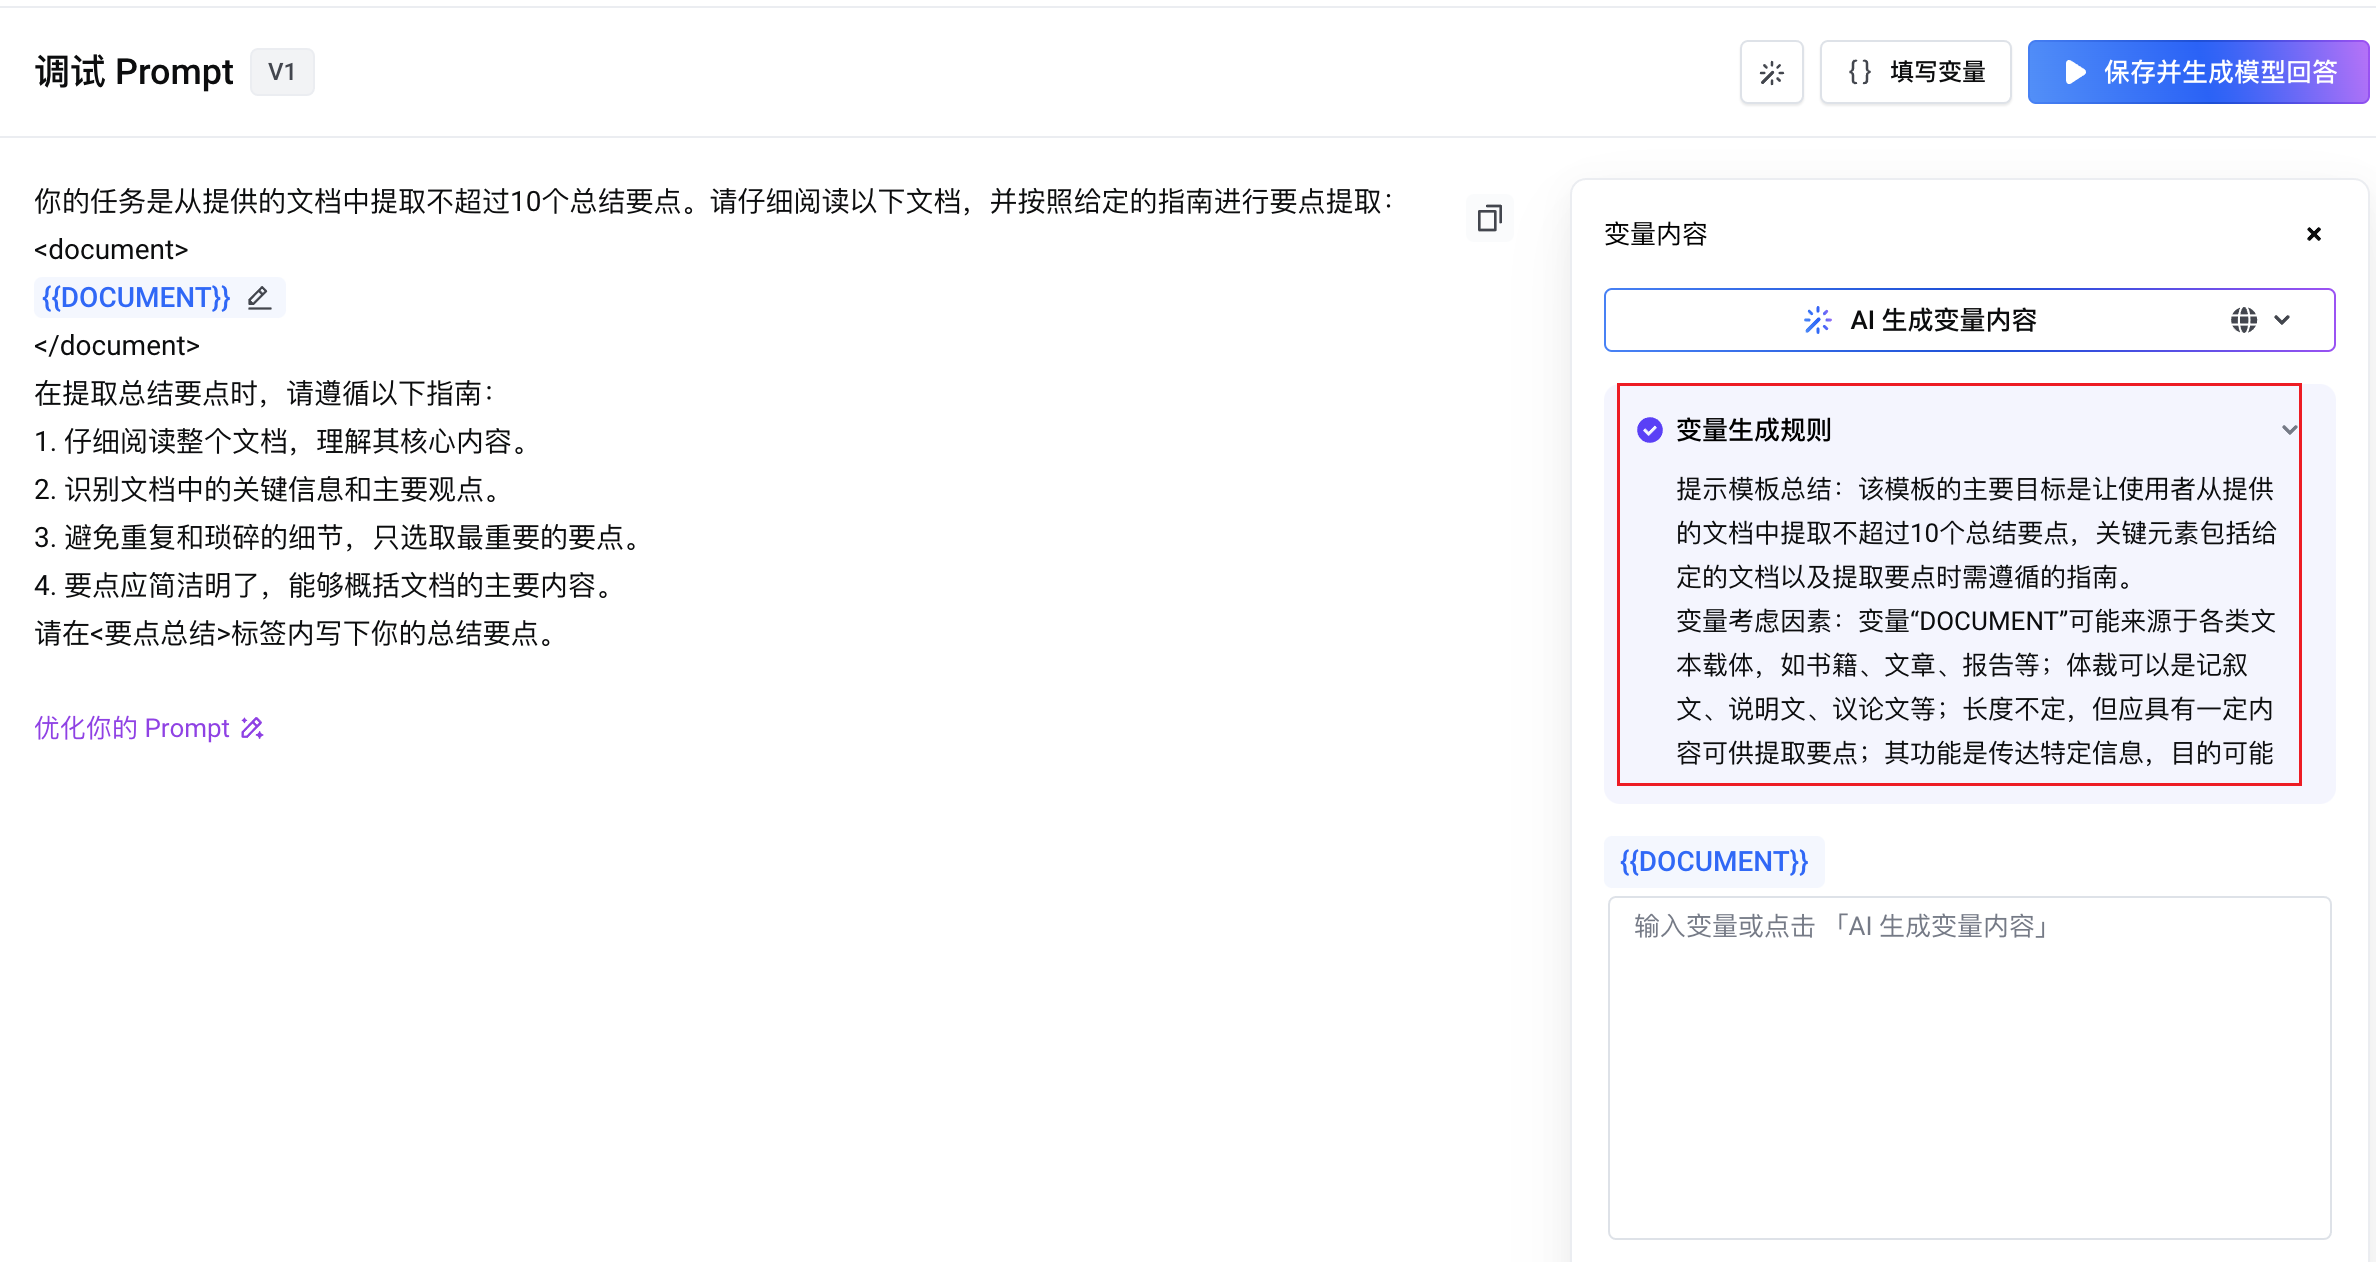Close the 变量内容 panel
This screenshot has width=2376, height=1262.
click(2313, 234)
